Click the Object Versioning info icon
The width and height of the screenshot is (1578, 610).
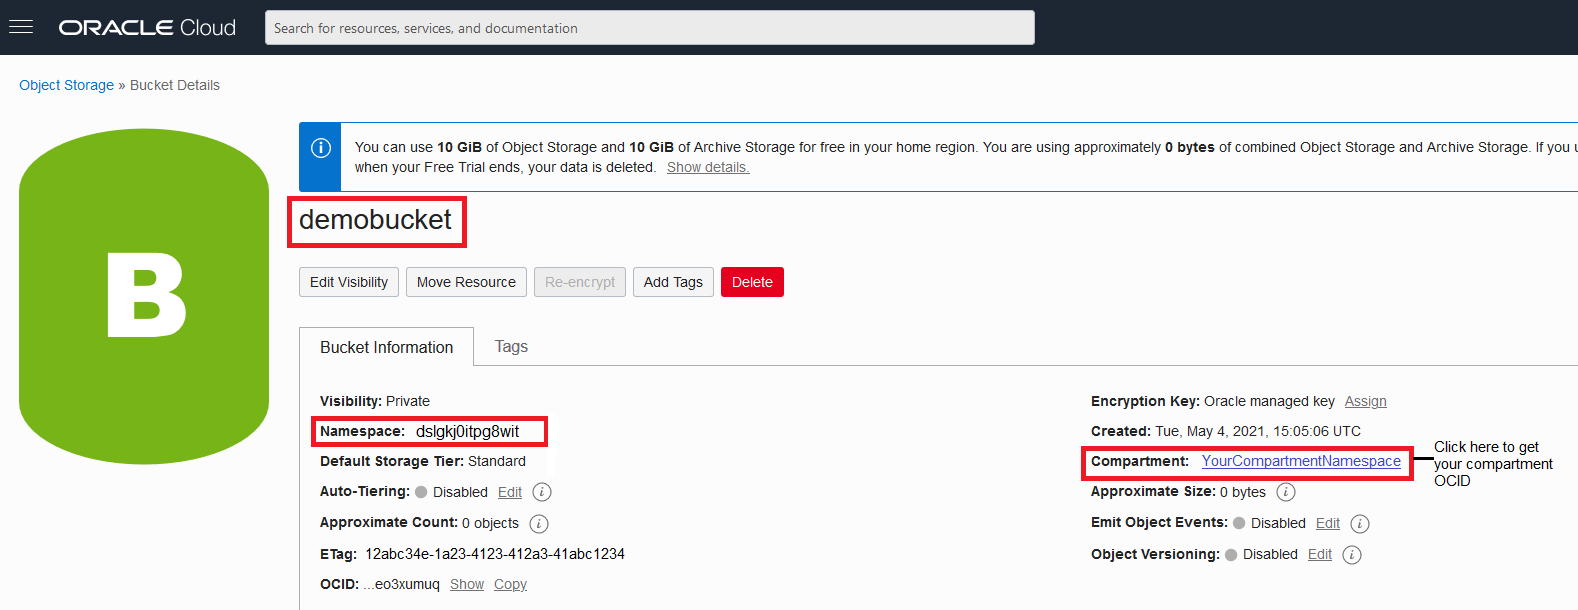click(1352, 555)
